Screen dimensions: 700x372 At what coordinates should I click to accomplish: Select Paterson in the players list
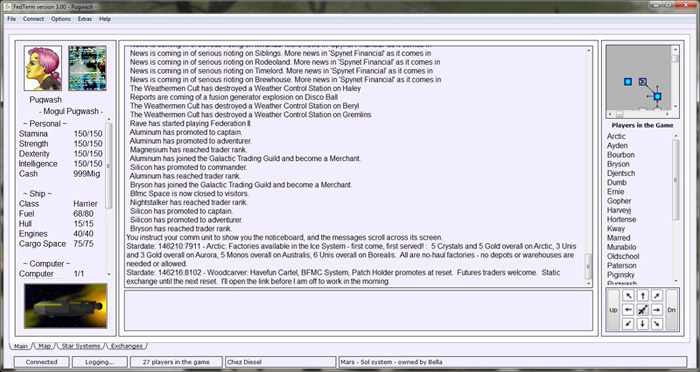[621, 265]
